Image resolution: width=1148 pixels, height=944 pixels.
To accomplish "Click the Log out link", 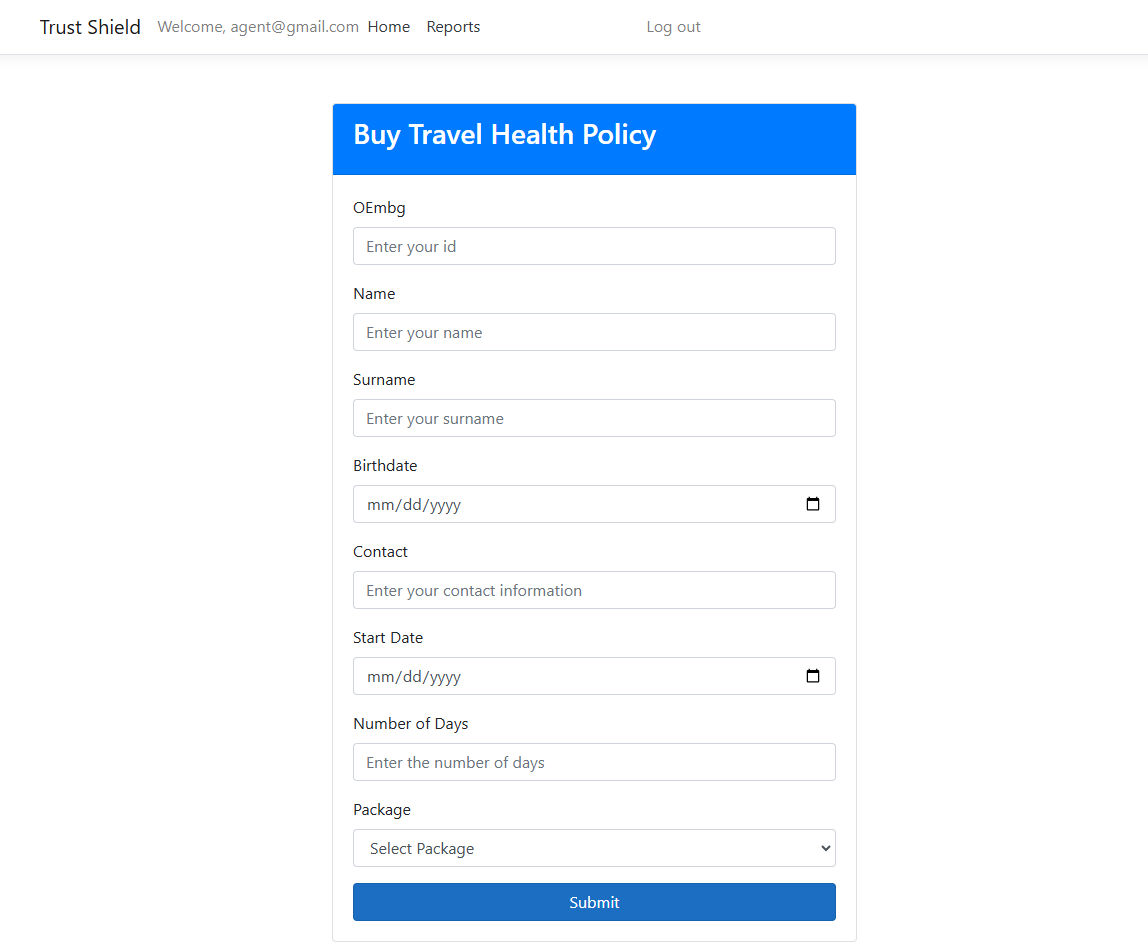I will point(673,27).
